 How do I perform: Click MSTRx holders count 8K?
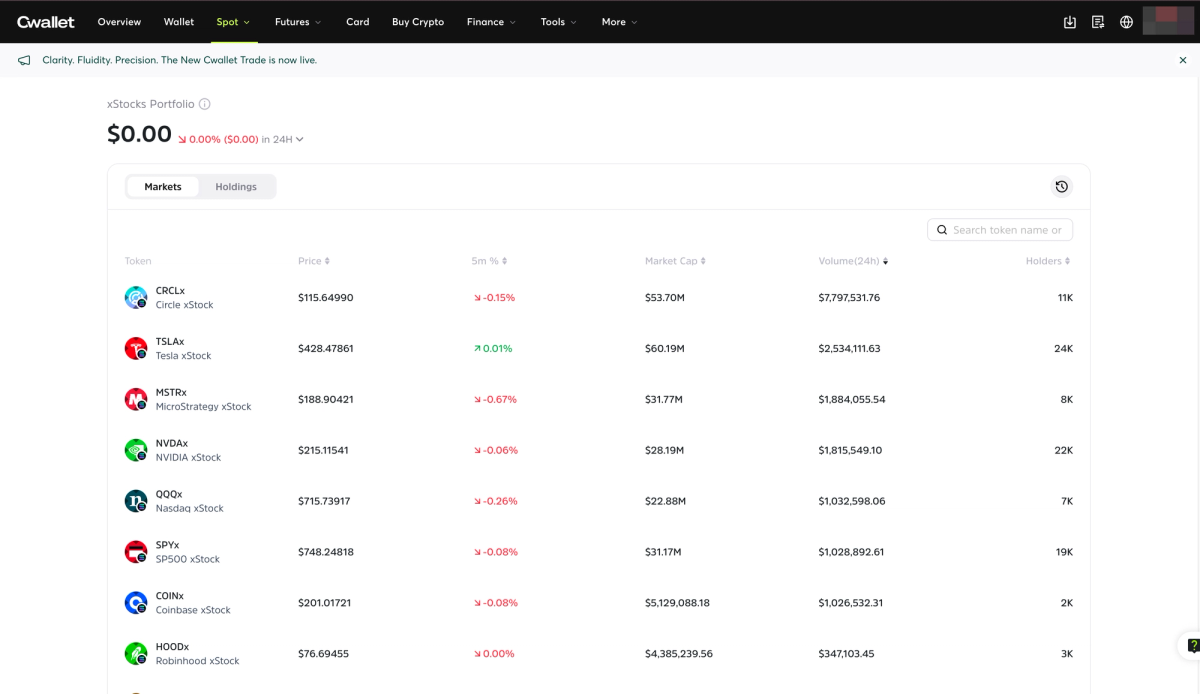click(1067, 400)
